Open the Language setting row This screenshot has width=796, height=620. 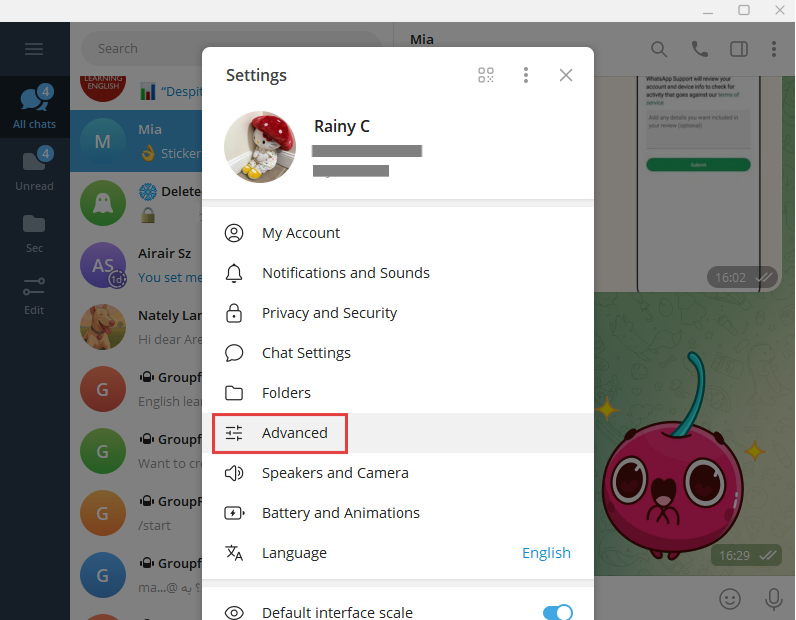click(x=398, y=553)
